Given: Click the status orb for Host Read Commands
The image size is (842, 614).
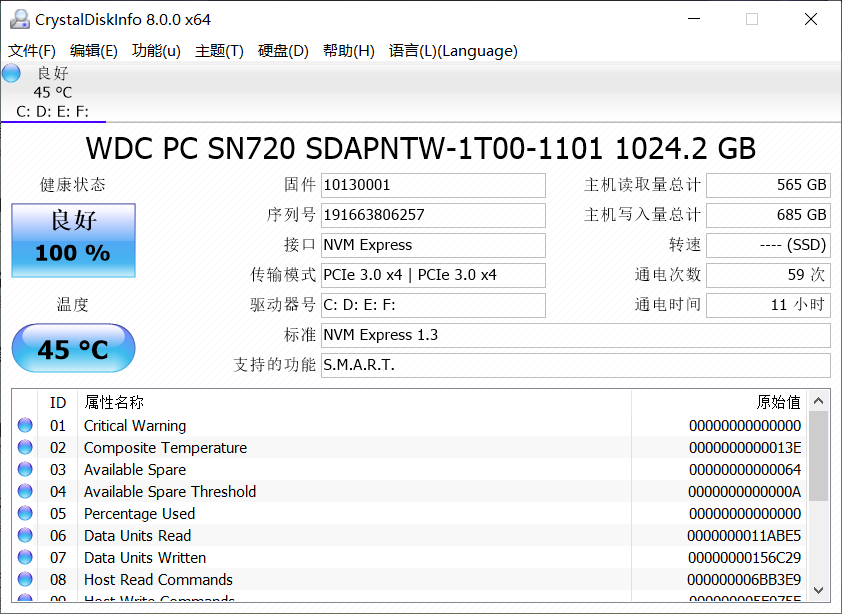Looking at the screenshot, I should pyautogui.click(x=25, y=580).
